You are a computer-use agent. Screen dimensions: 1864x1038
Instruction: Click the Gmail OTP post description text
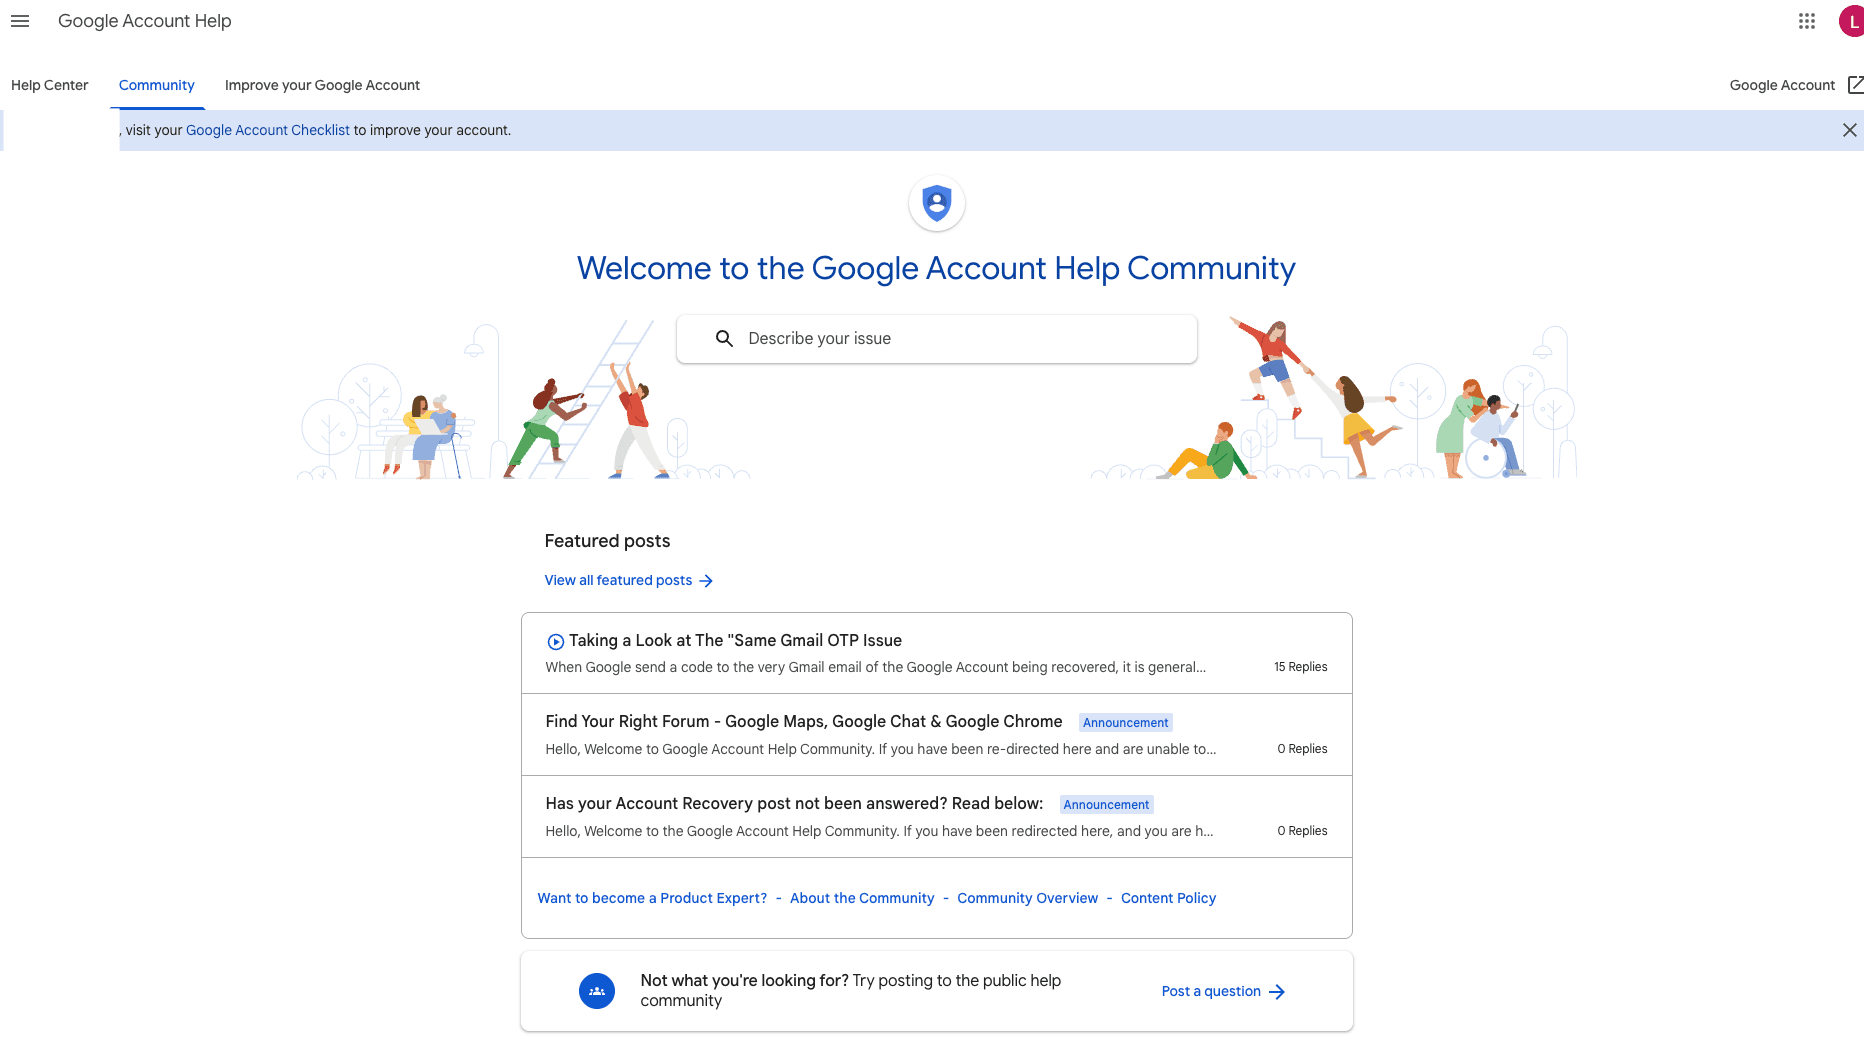[875, 667]
